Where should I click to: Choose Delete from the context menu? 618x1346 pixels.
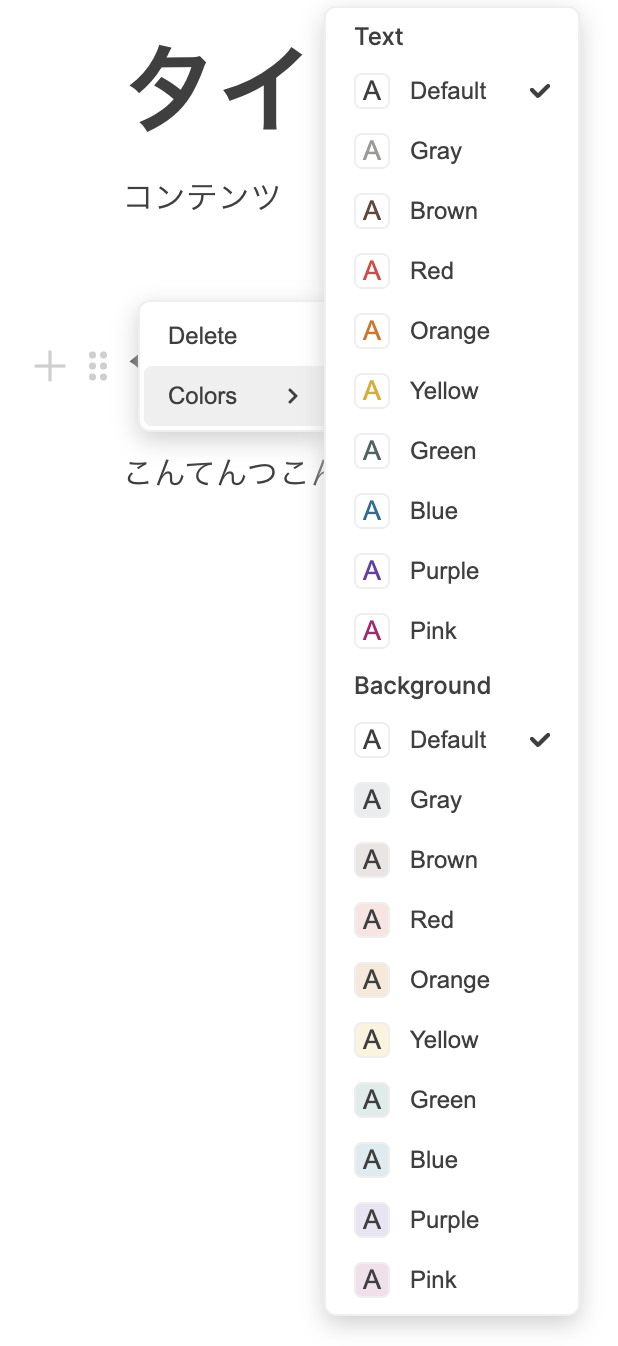[x=203, y=336]
